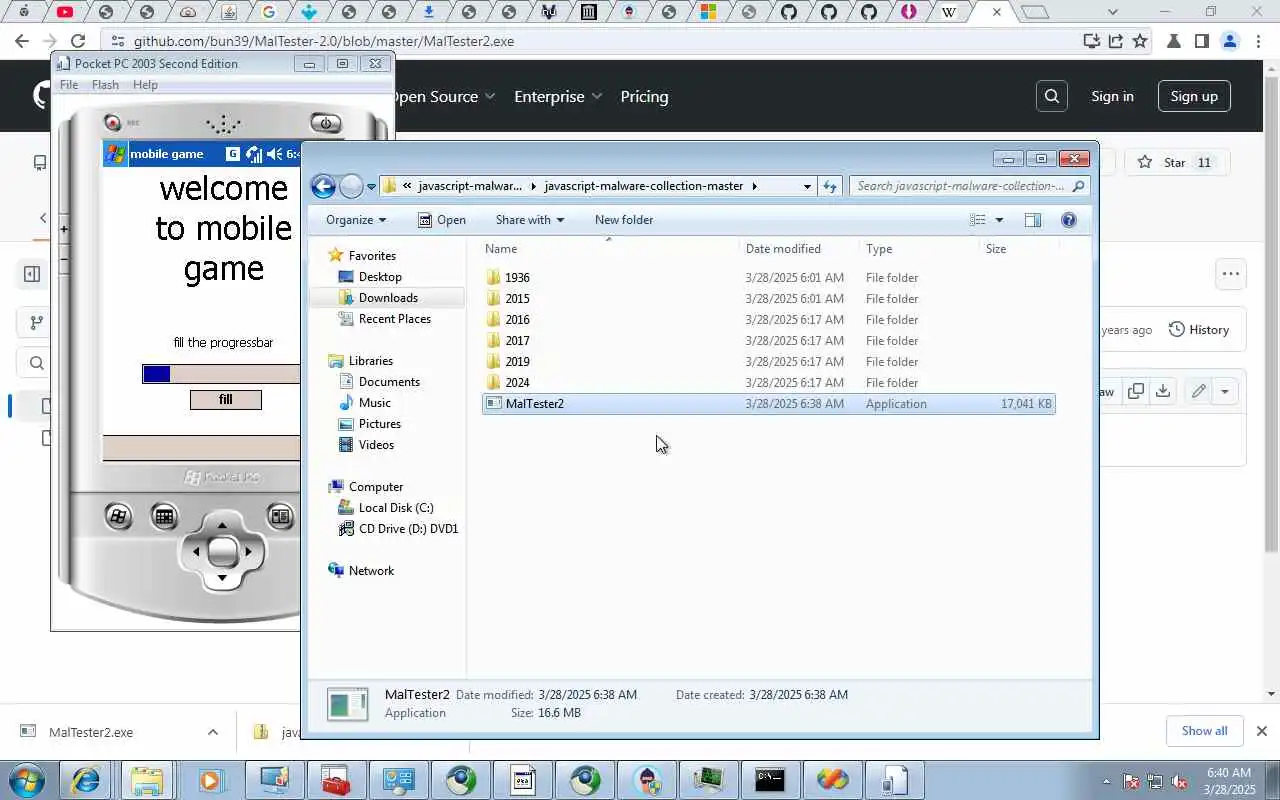
Task: Tap the Pocket PC speaker volume icon
Action: click(x=274, y=154)
